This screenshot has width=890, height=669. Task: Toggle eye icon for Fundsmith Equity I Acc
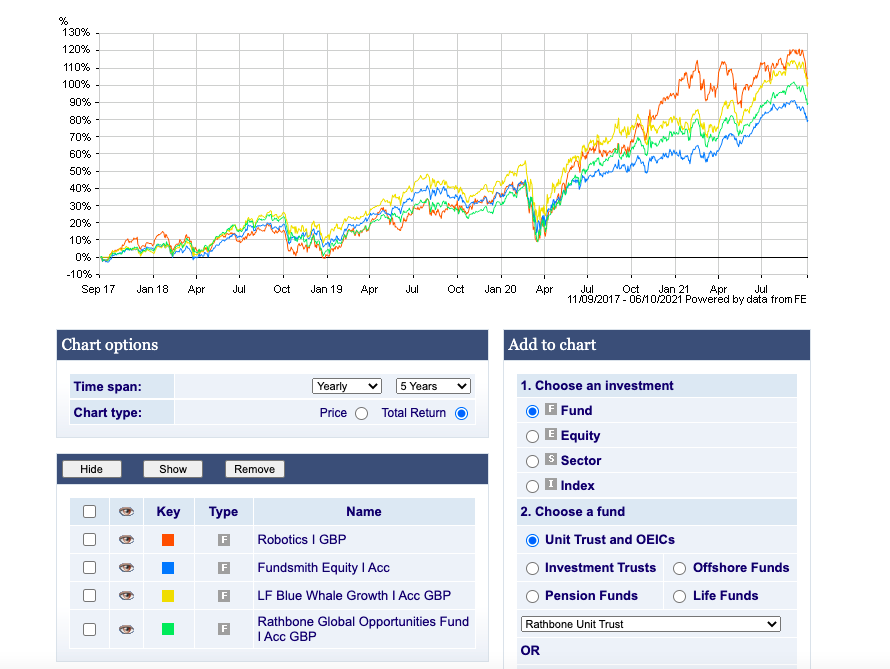coord(126,568)
